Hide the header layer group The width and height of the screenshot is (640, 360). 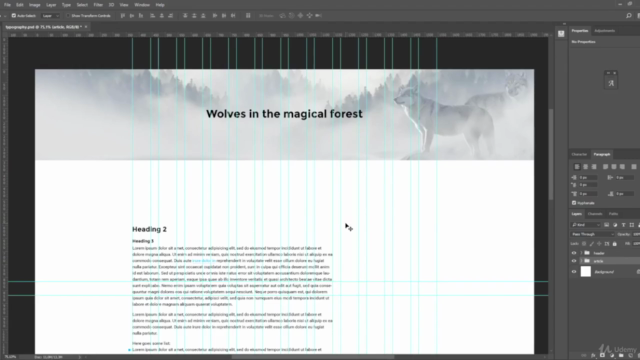[x=574, y=253]
